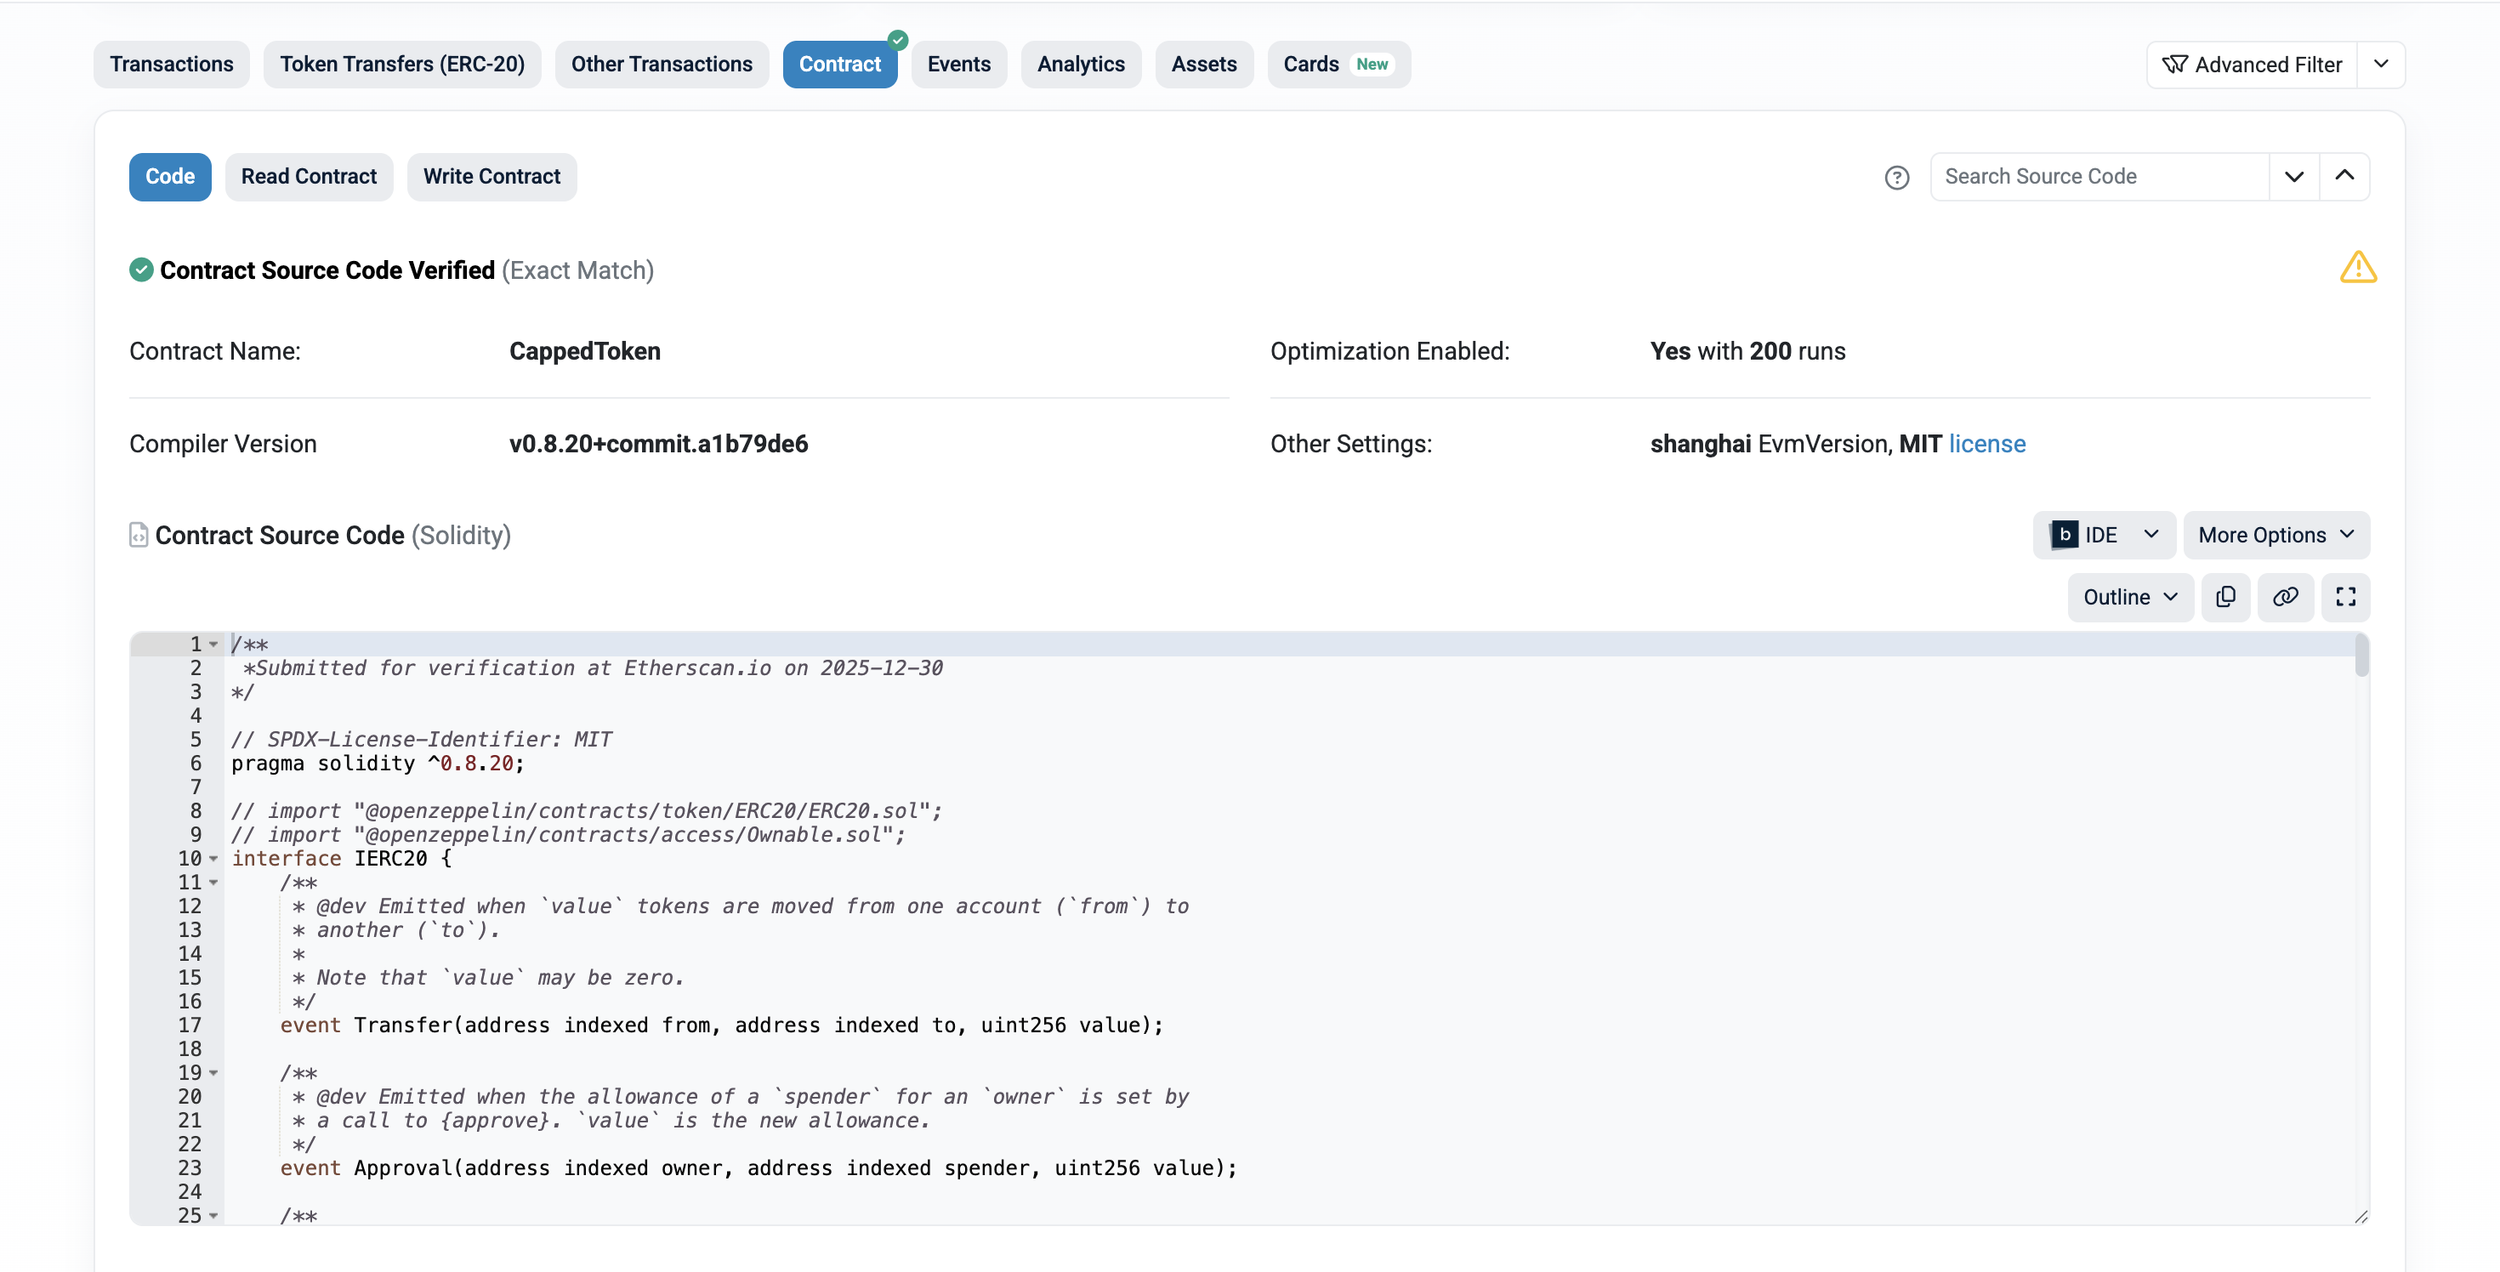This screenshot has width=2500, height=1272.
Task: Open the Token Transfers (ERC-20) tab
Action: coord(402,64)
